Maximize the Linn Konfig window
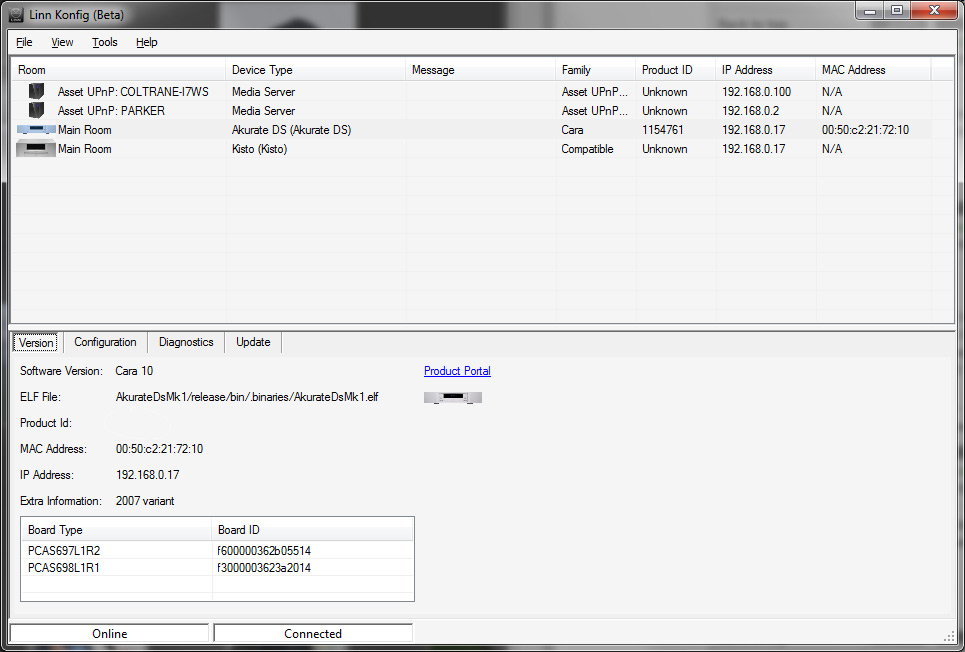 (x=897, y=10)
